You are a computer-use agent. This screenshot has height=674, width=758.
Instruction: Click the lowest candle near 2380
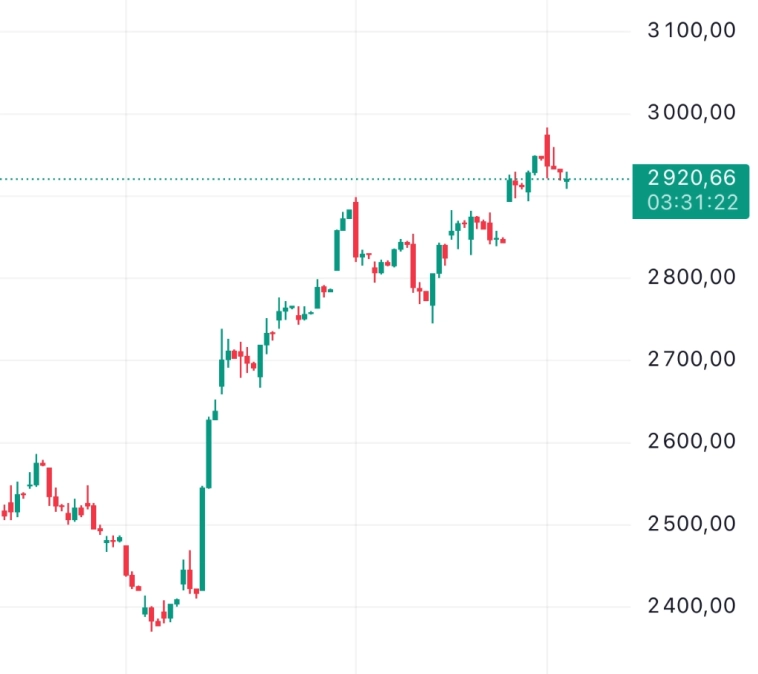point(152,618)
